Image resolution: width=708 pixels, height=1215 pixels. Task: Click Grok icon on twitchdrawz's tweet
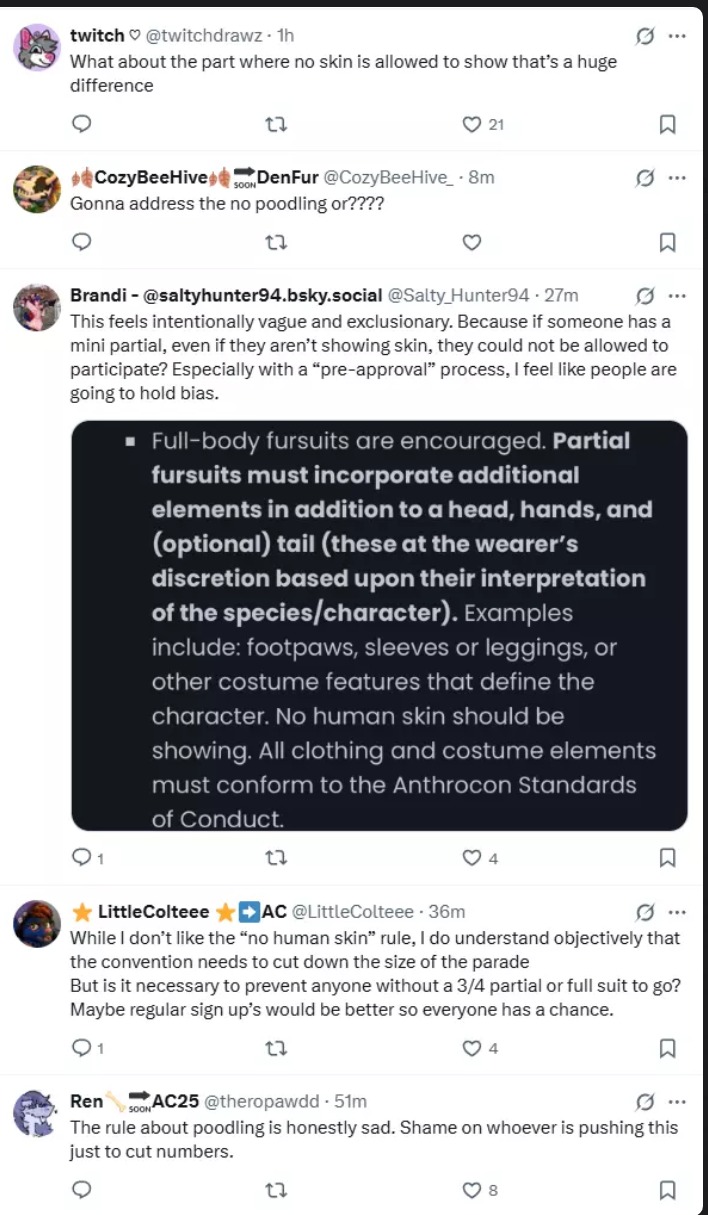point(646,36)
